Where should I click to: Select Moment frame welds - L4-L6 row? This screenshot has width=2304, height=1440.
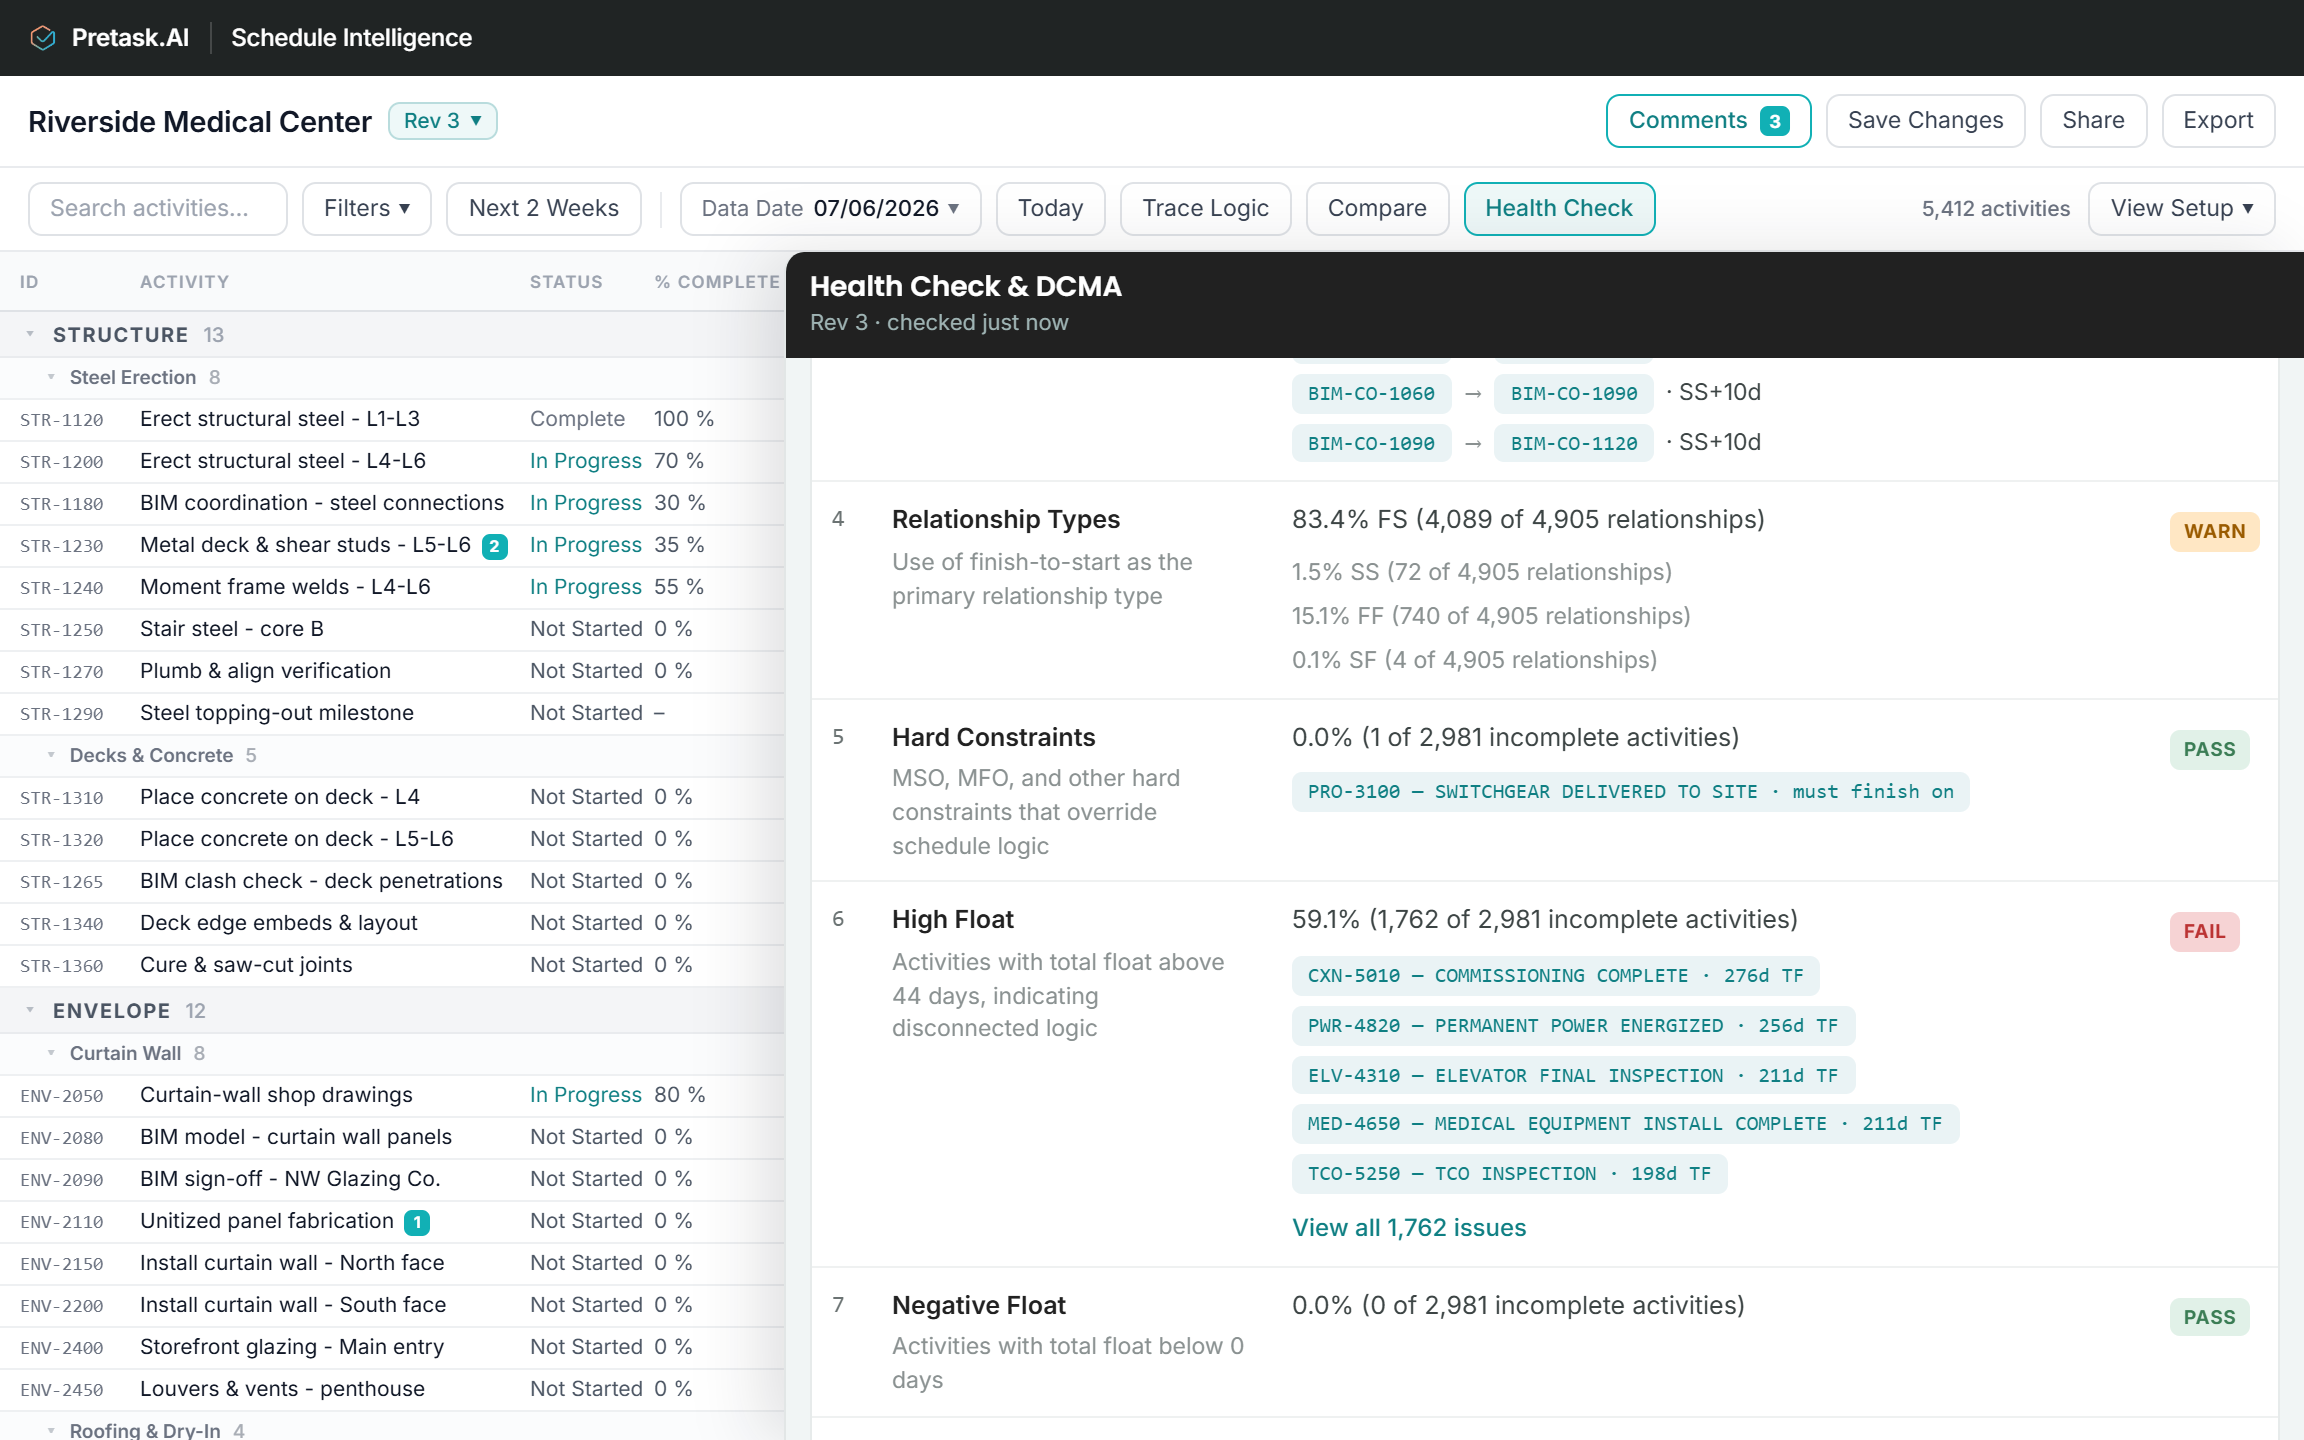point(392,587)
